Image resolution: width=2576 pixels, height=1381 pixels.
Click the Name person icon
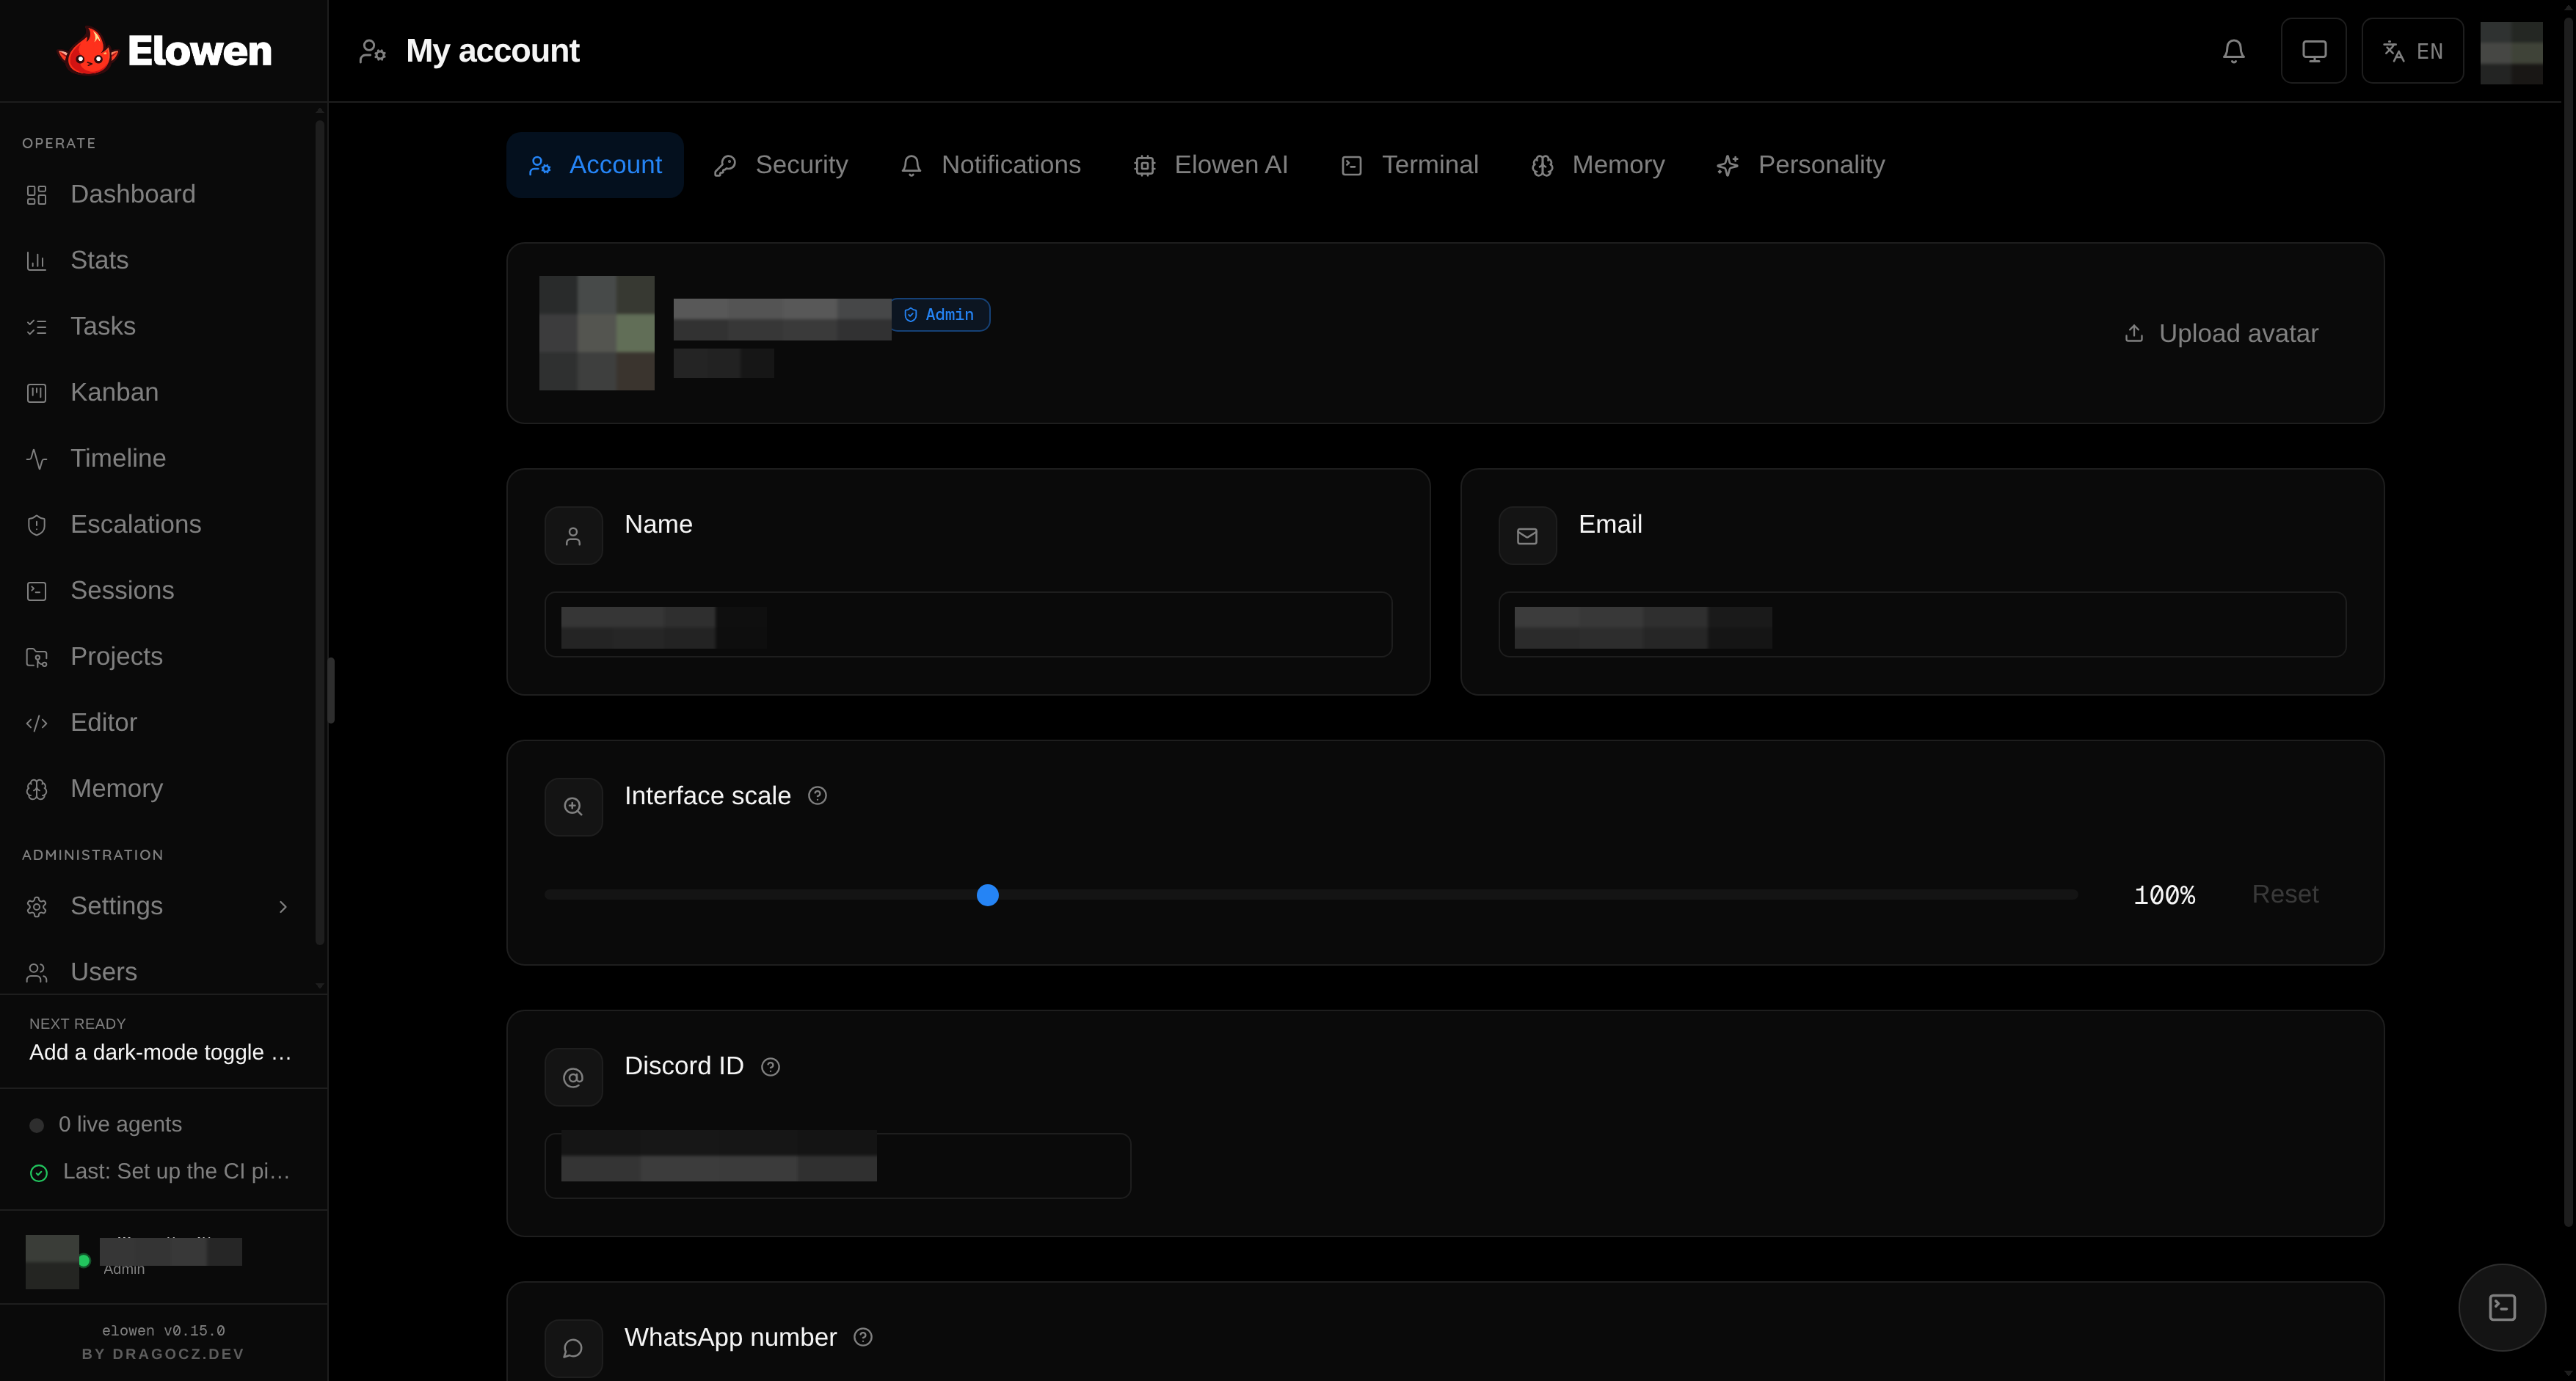tap(573, 536)
